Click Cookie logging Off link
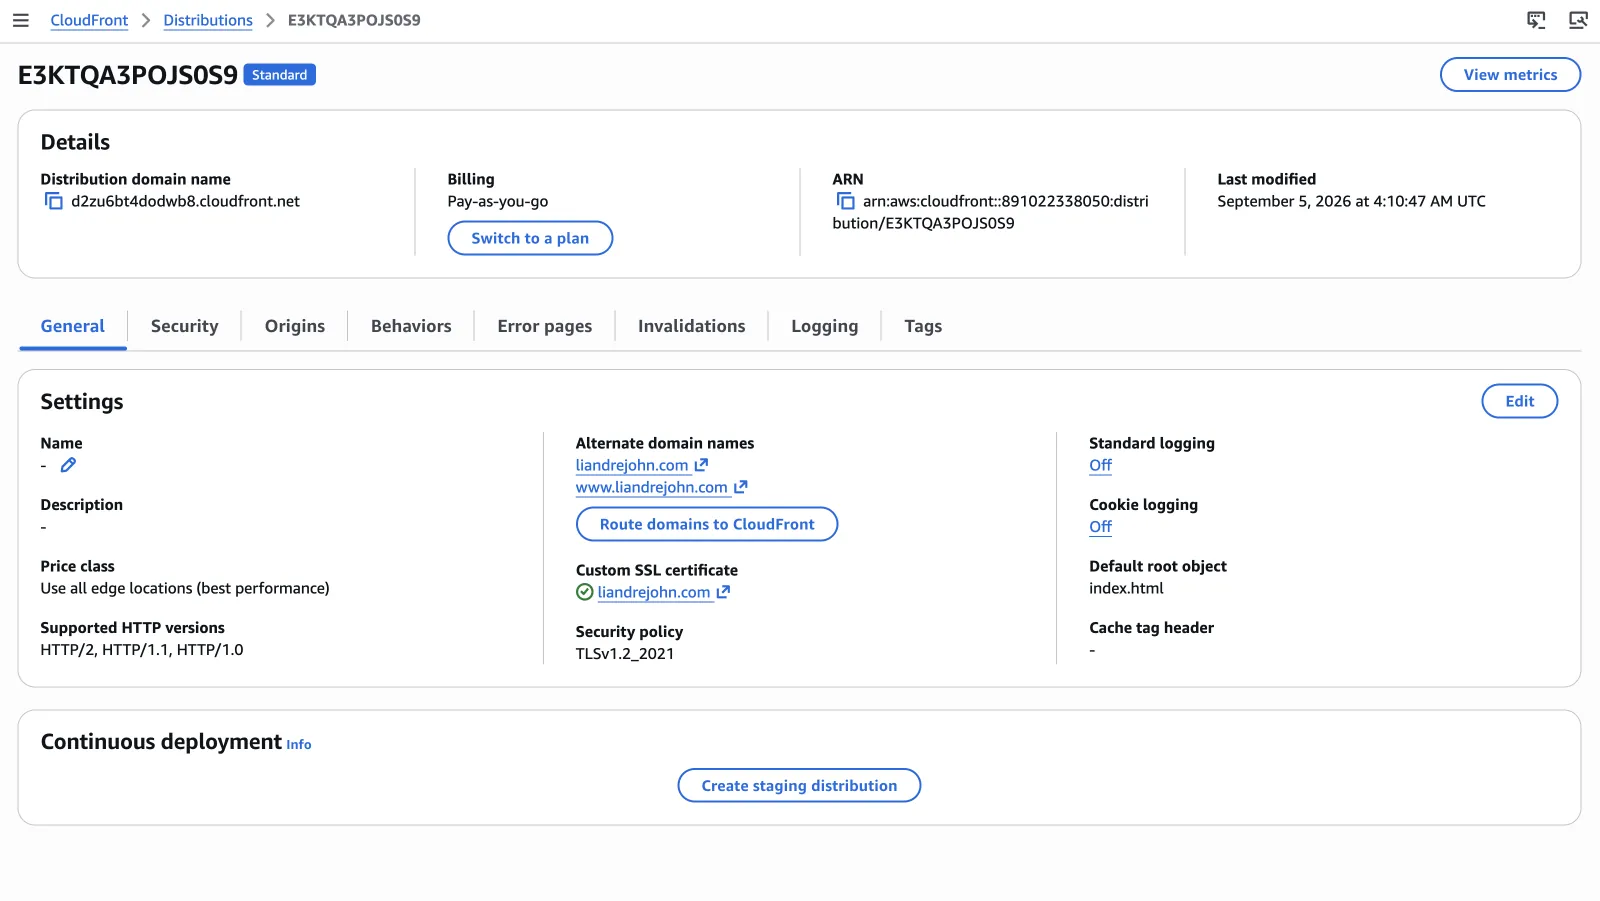Image resolution: width=1600 pixels, height=901 pixels. 1100,527
